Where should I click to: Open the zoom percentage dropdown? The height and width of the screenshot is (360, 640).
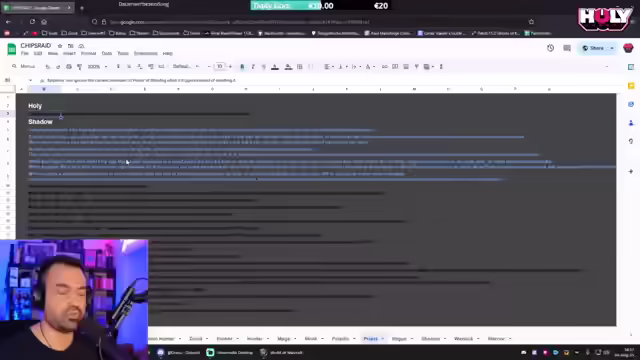(97, 67)
